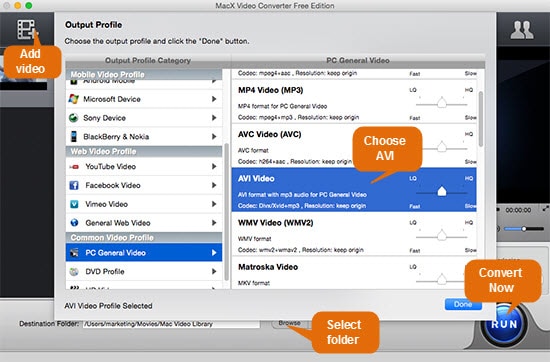Click the round RUN button
550x362 pixels.
tap(504, 324)
